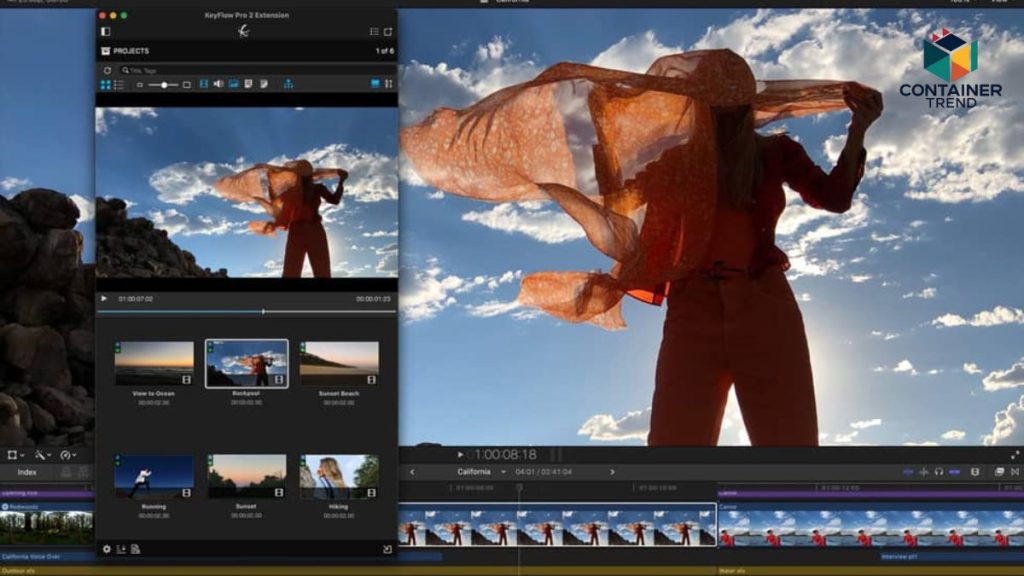Toggle the video filter icon

pos(204,84)
